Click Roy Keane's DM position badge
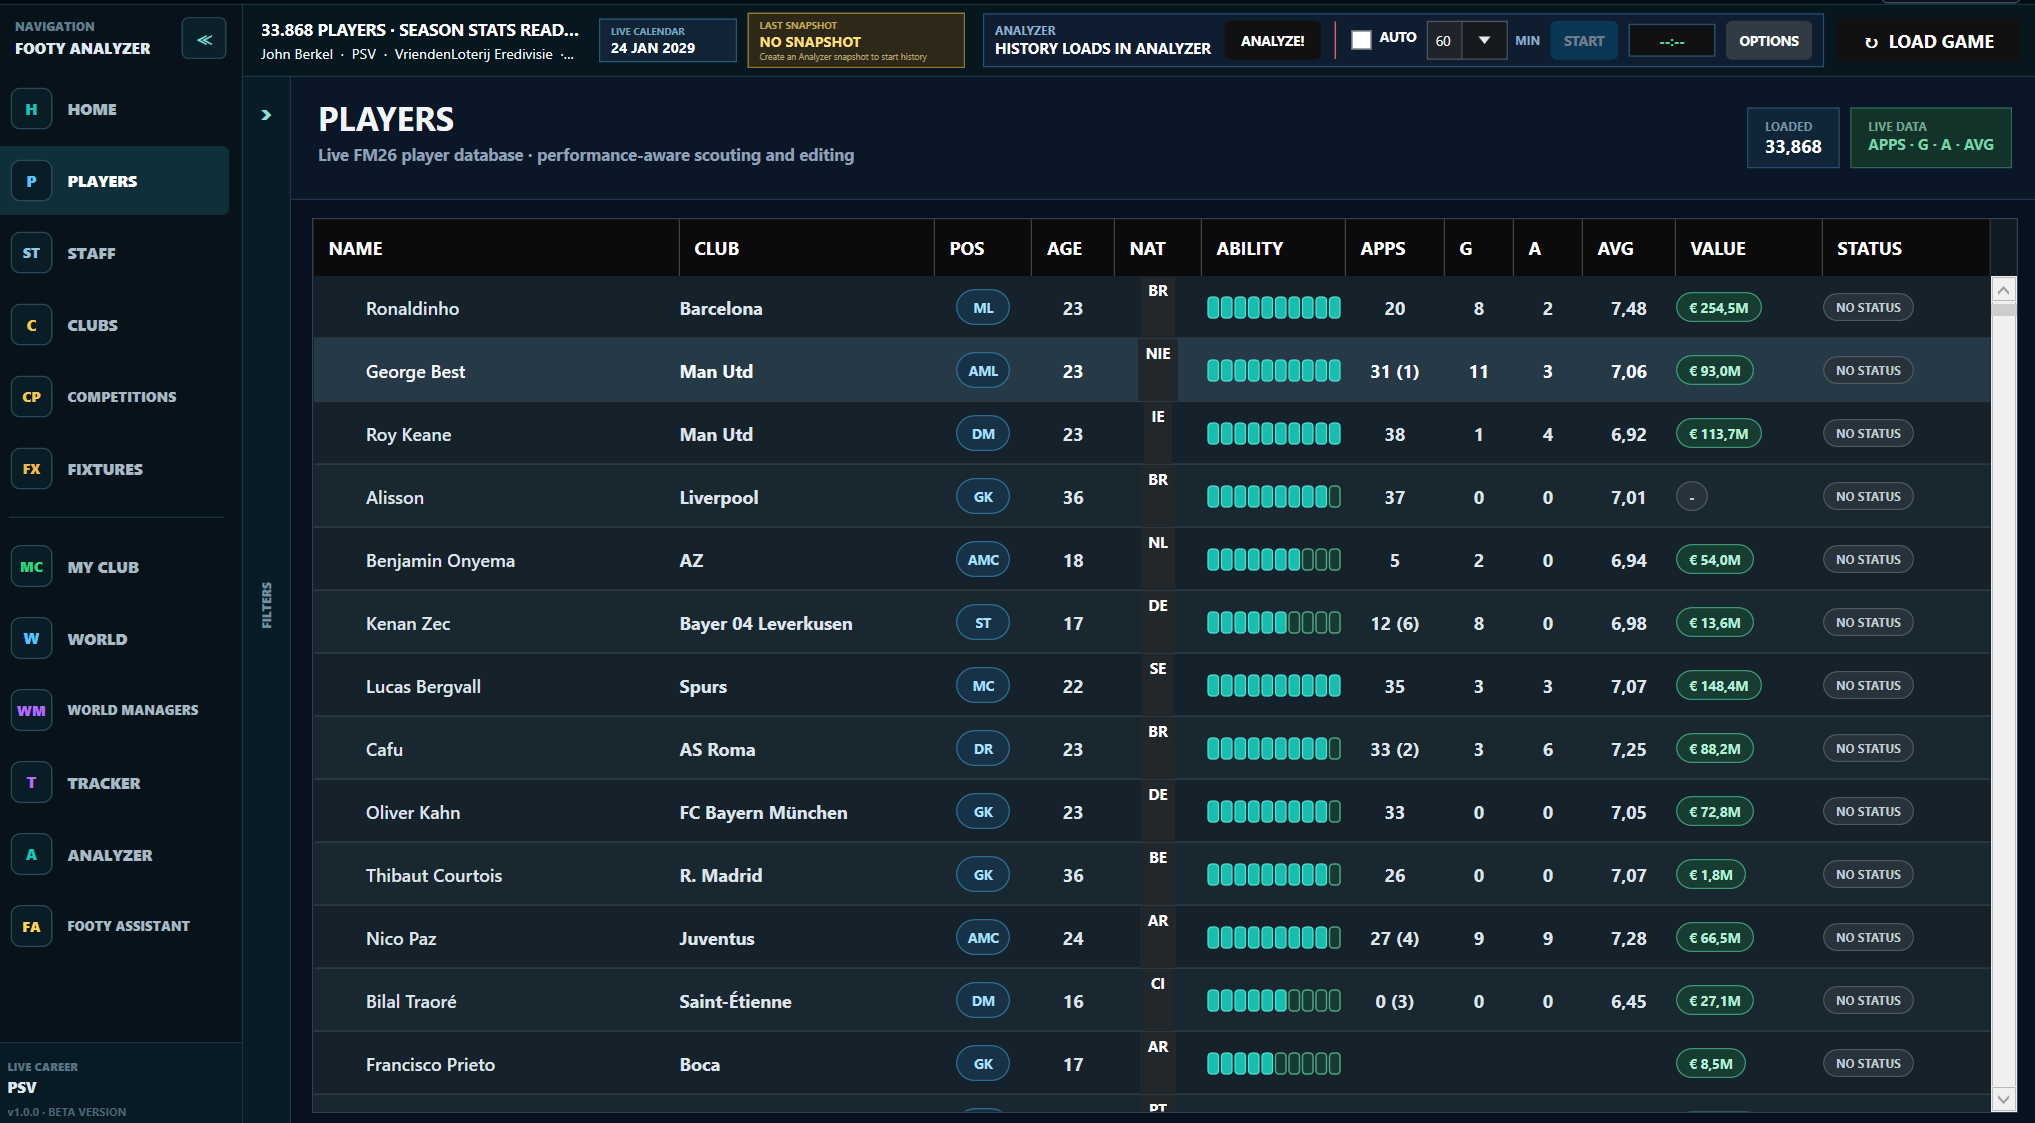Image resolution: width=2035 pixels, height=1123 pixels. [x=983, y=434]
